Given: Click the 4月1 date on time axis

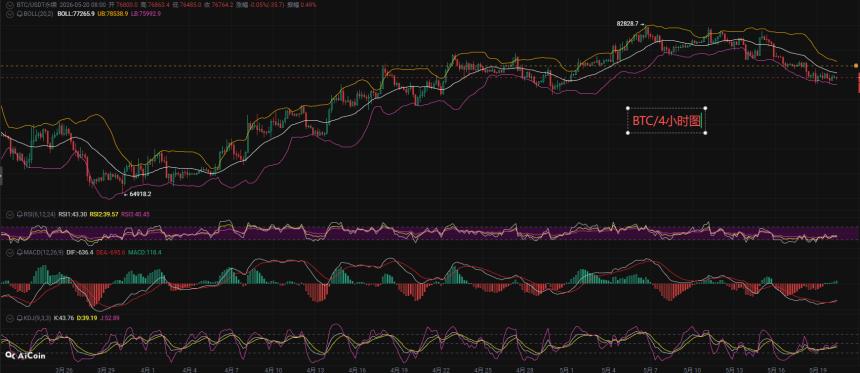Looking at the screenshot, I should pyautogui.click(x=148, y=370).
